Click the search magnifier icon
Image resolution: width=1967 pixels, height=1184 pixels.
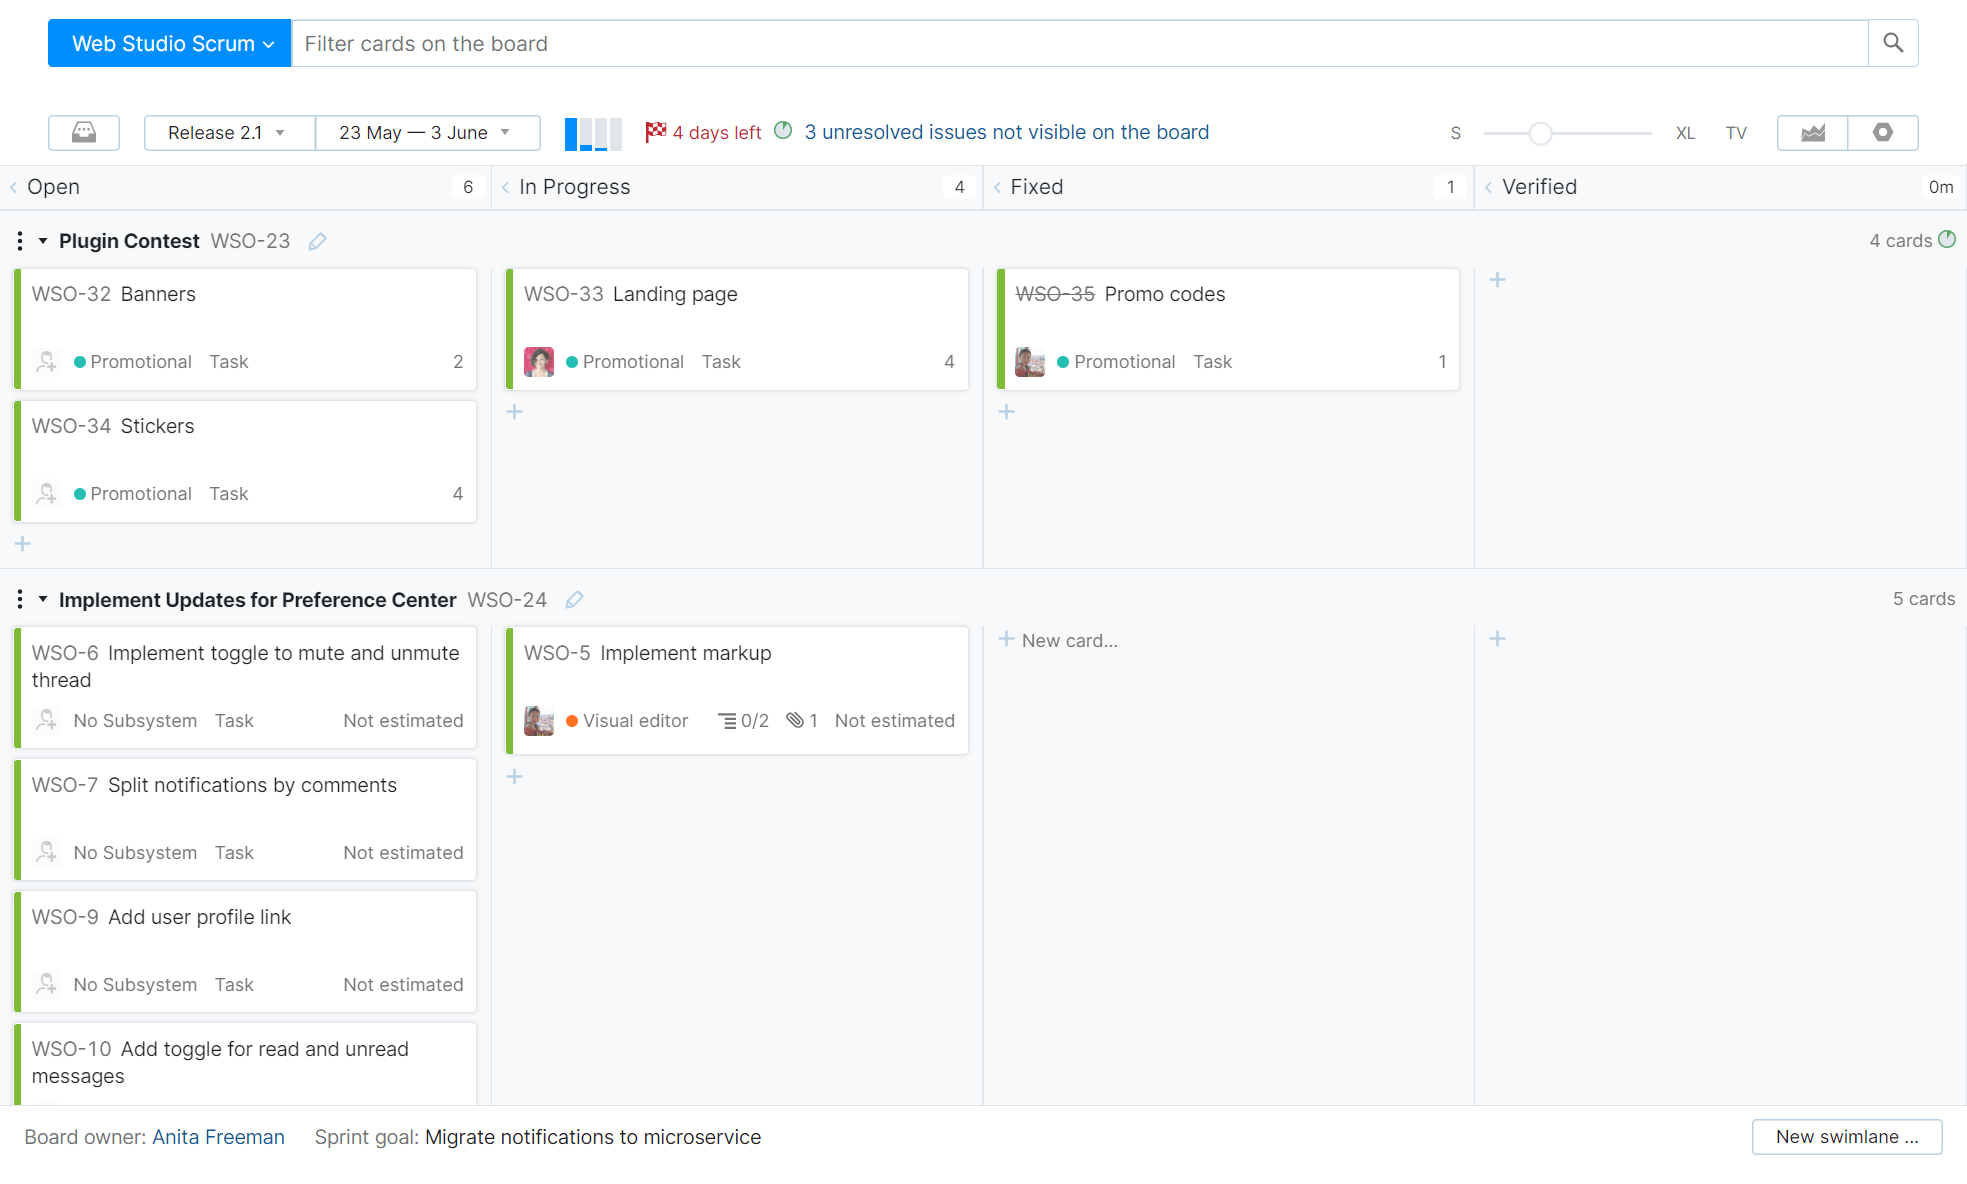tap(1892, 43)
